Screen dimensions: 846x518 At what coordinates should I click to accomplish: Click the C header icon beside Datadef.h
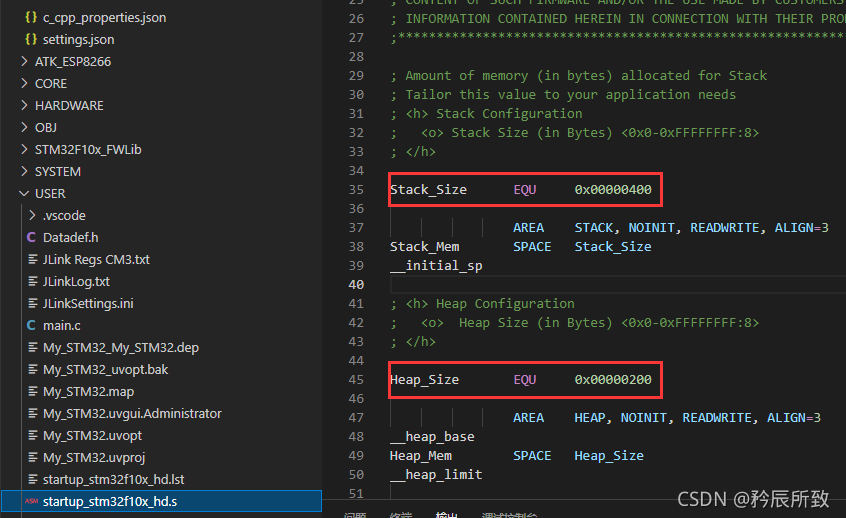point(31,237)
